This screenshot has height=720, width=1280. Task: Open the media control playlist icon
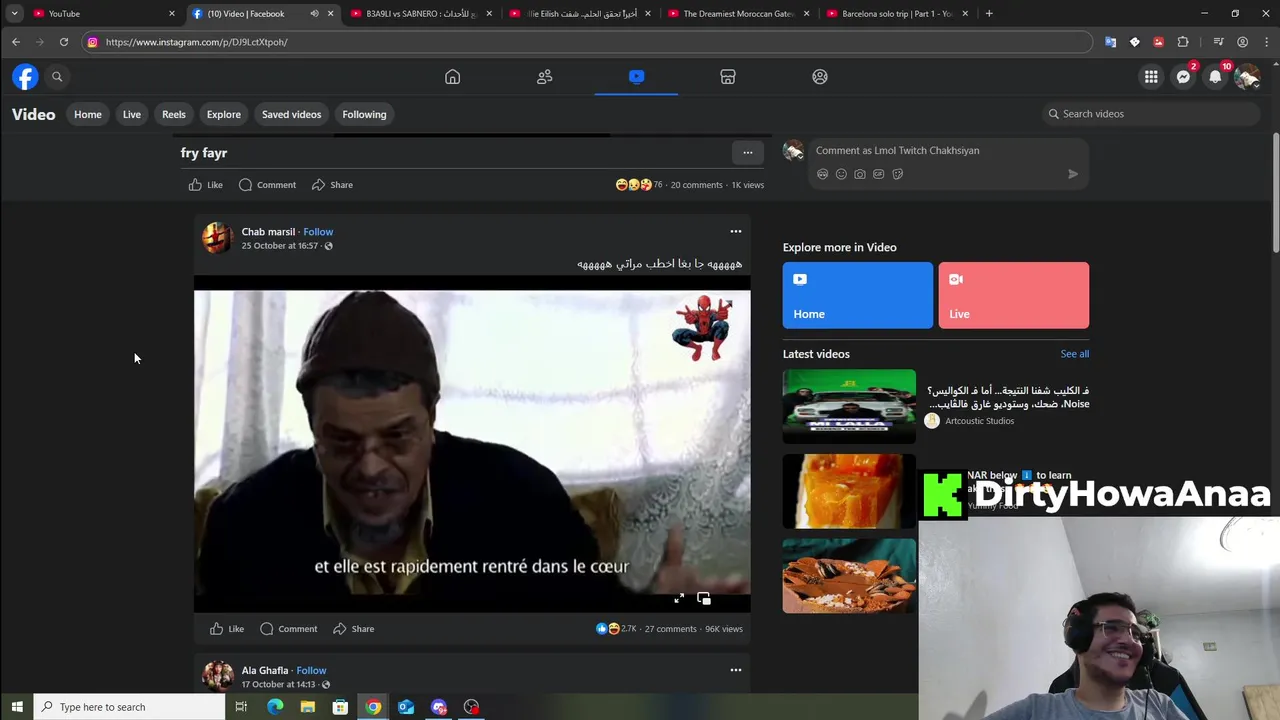(1218, 42)
